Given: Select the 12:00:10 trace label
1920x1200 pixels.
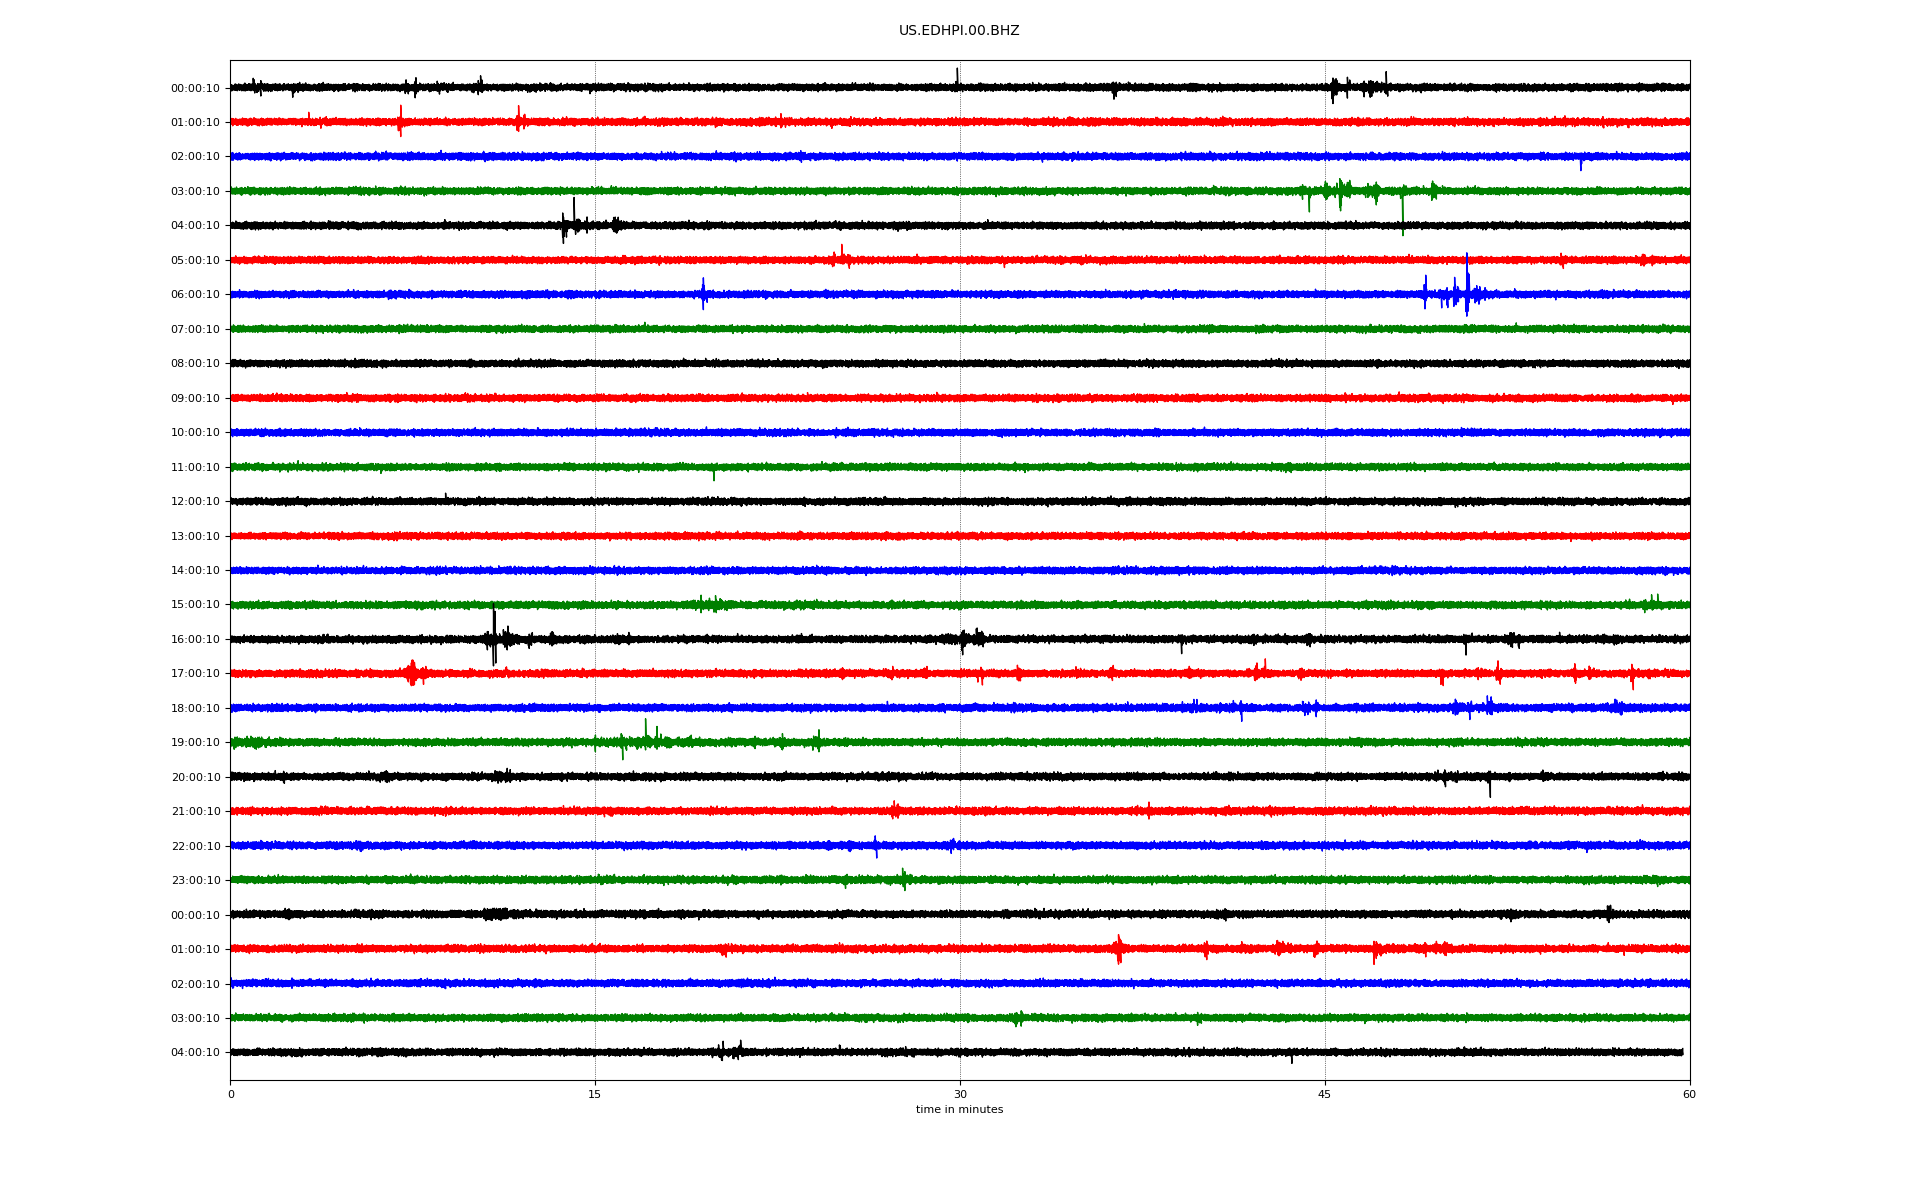Looking at the screenshot, I should point(195,502).
